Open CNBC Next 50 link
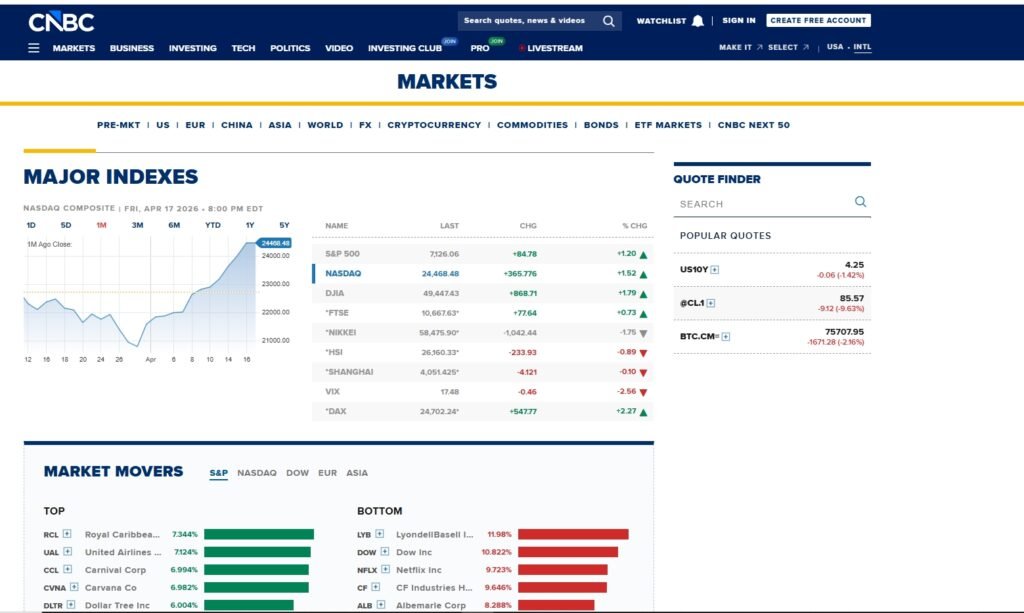The height and width of the screenshot is (613, 1024). coord(754,125)
